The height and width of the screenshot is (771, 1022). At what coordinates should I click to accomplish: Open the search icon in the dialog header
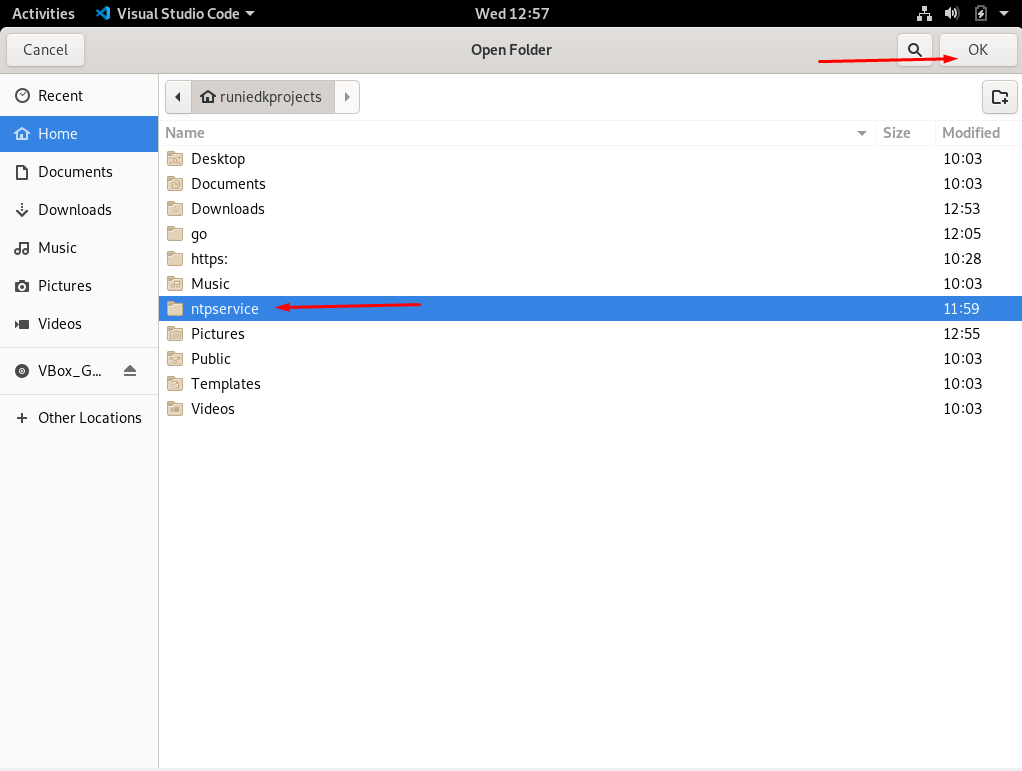(x=914, y=49)
